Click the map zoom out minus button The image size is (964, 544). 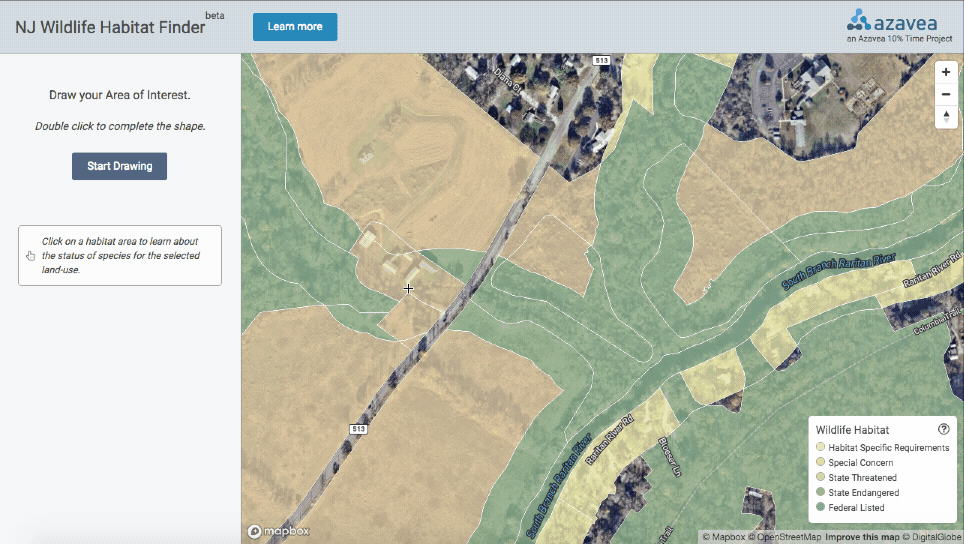(946, 95)
